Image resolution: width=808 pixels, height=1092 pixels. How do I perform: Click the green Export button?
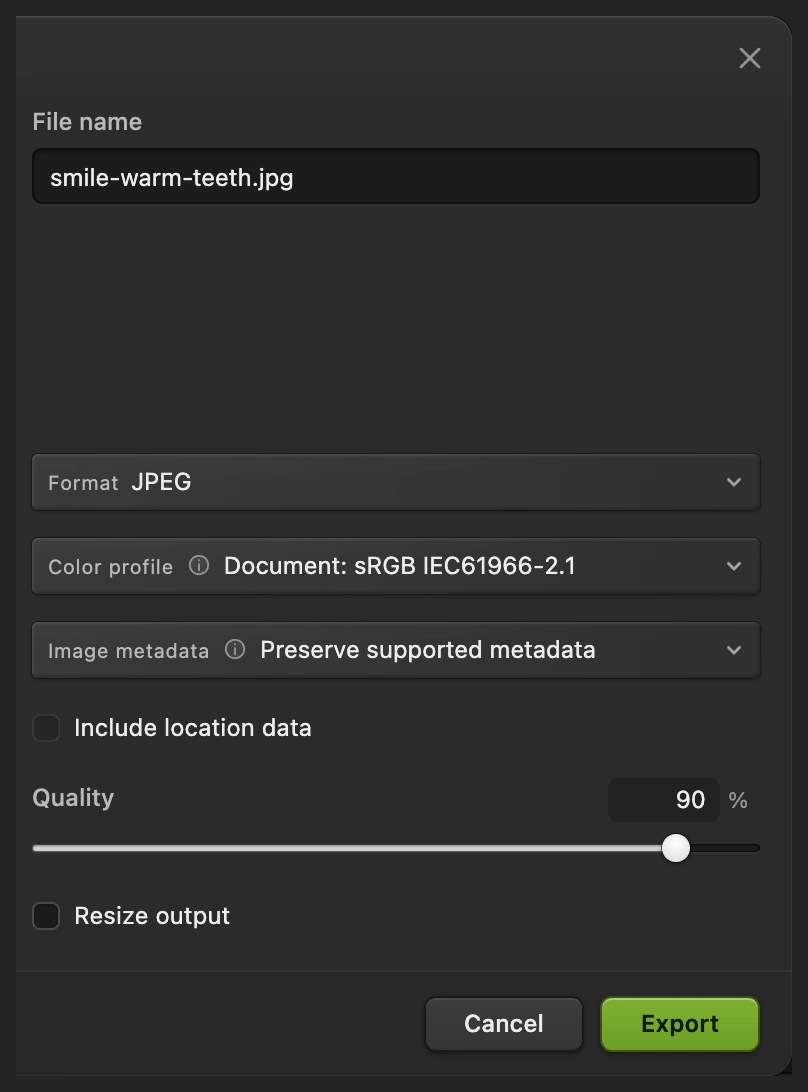pyautogui.click(x=680, y=1024)
